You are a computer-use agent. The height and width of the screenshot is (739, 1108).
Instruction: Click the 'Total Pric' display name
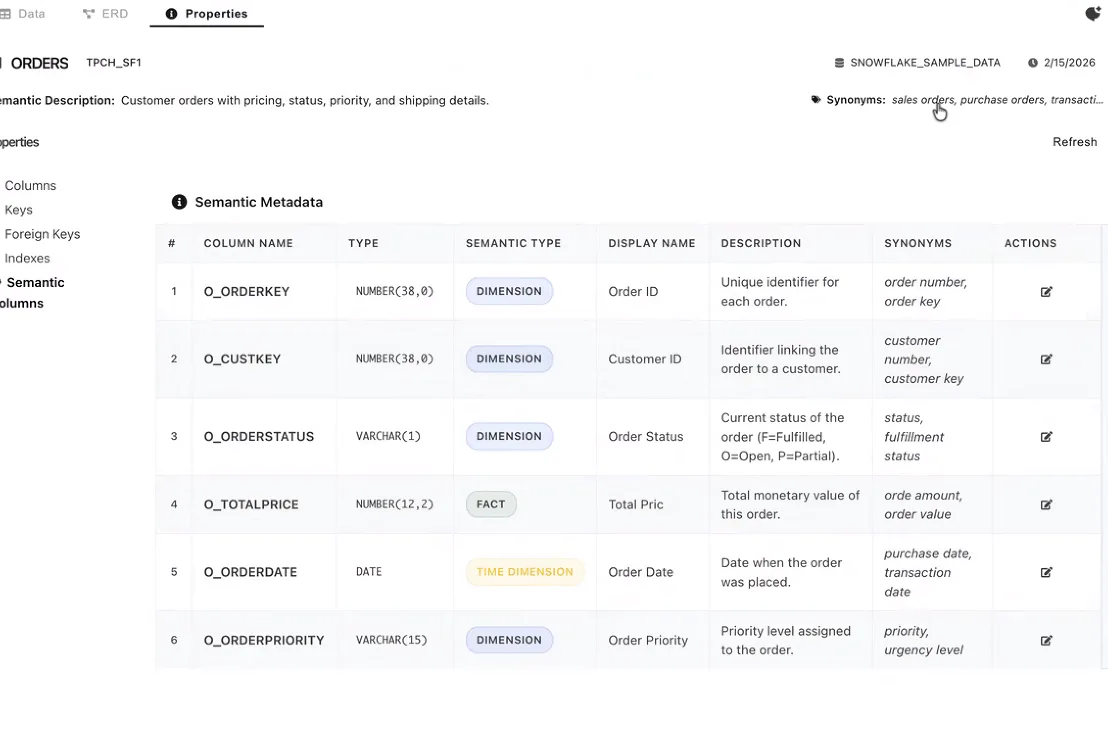[x=636, y=504]
